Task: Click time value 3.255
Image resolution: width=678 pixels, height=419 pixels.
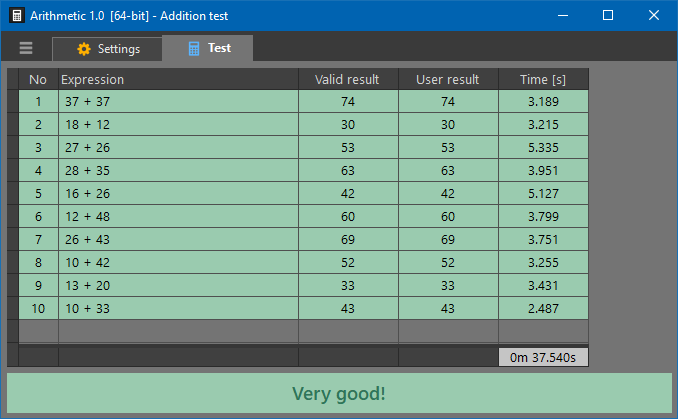Action: [543, 262]
